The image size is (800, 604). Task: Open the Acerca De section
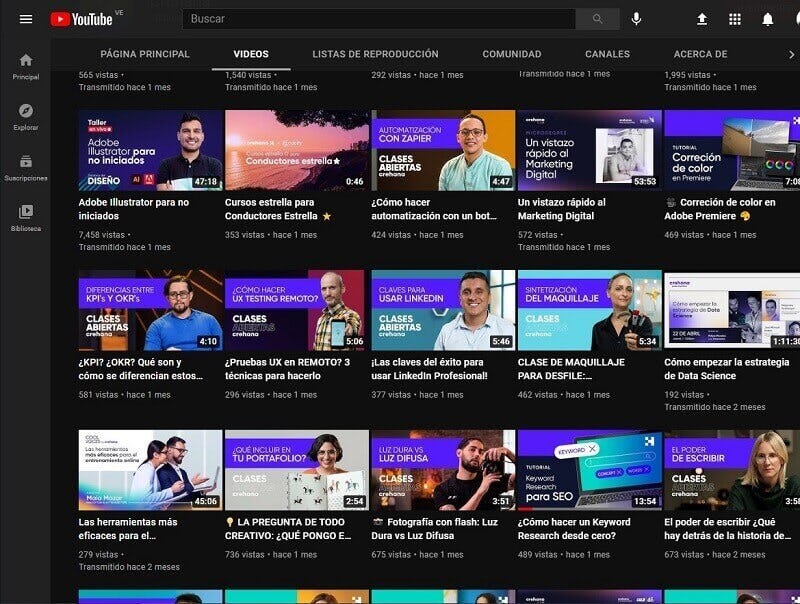point(703,54)
